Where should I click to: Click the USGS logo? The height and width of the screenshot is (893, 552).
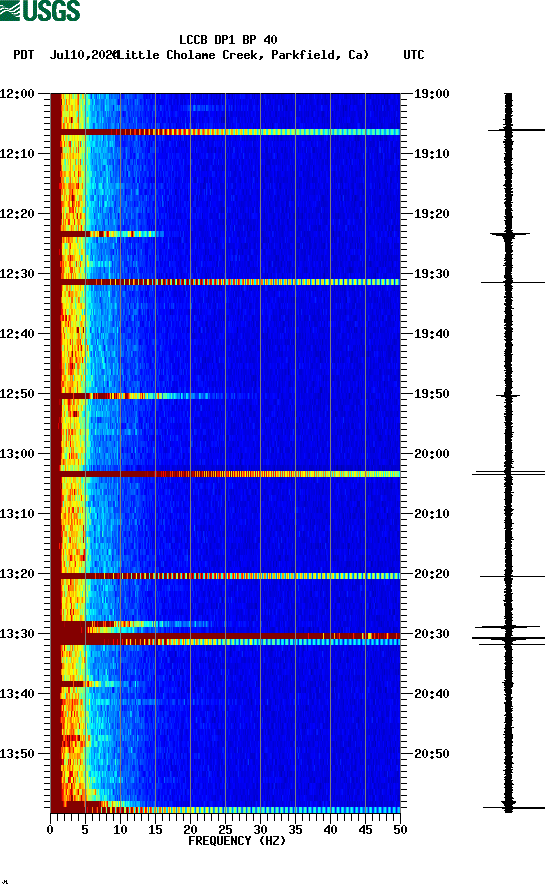40,10
